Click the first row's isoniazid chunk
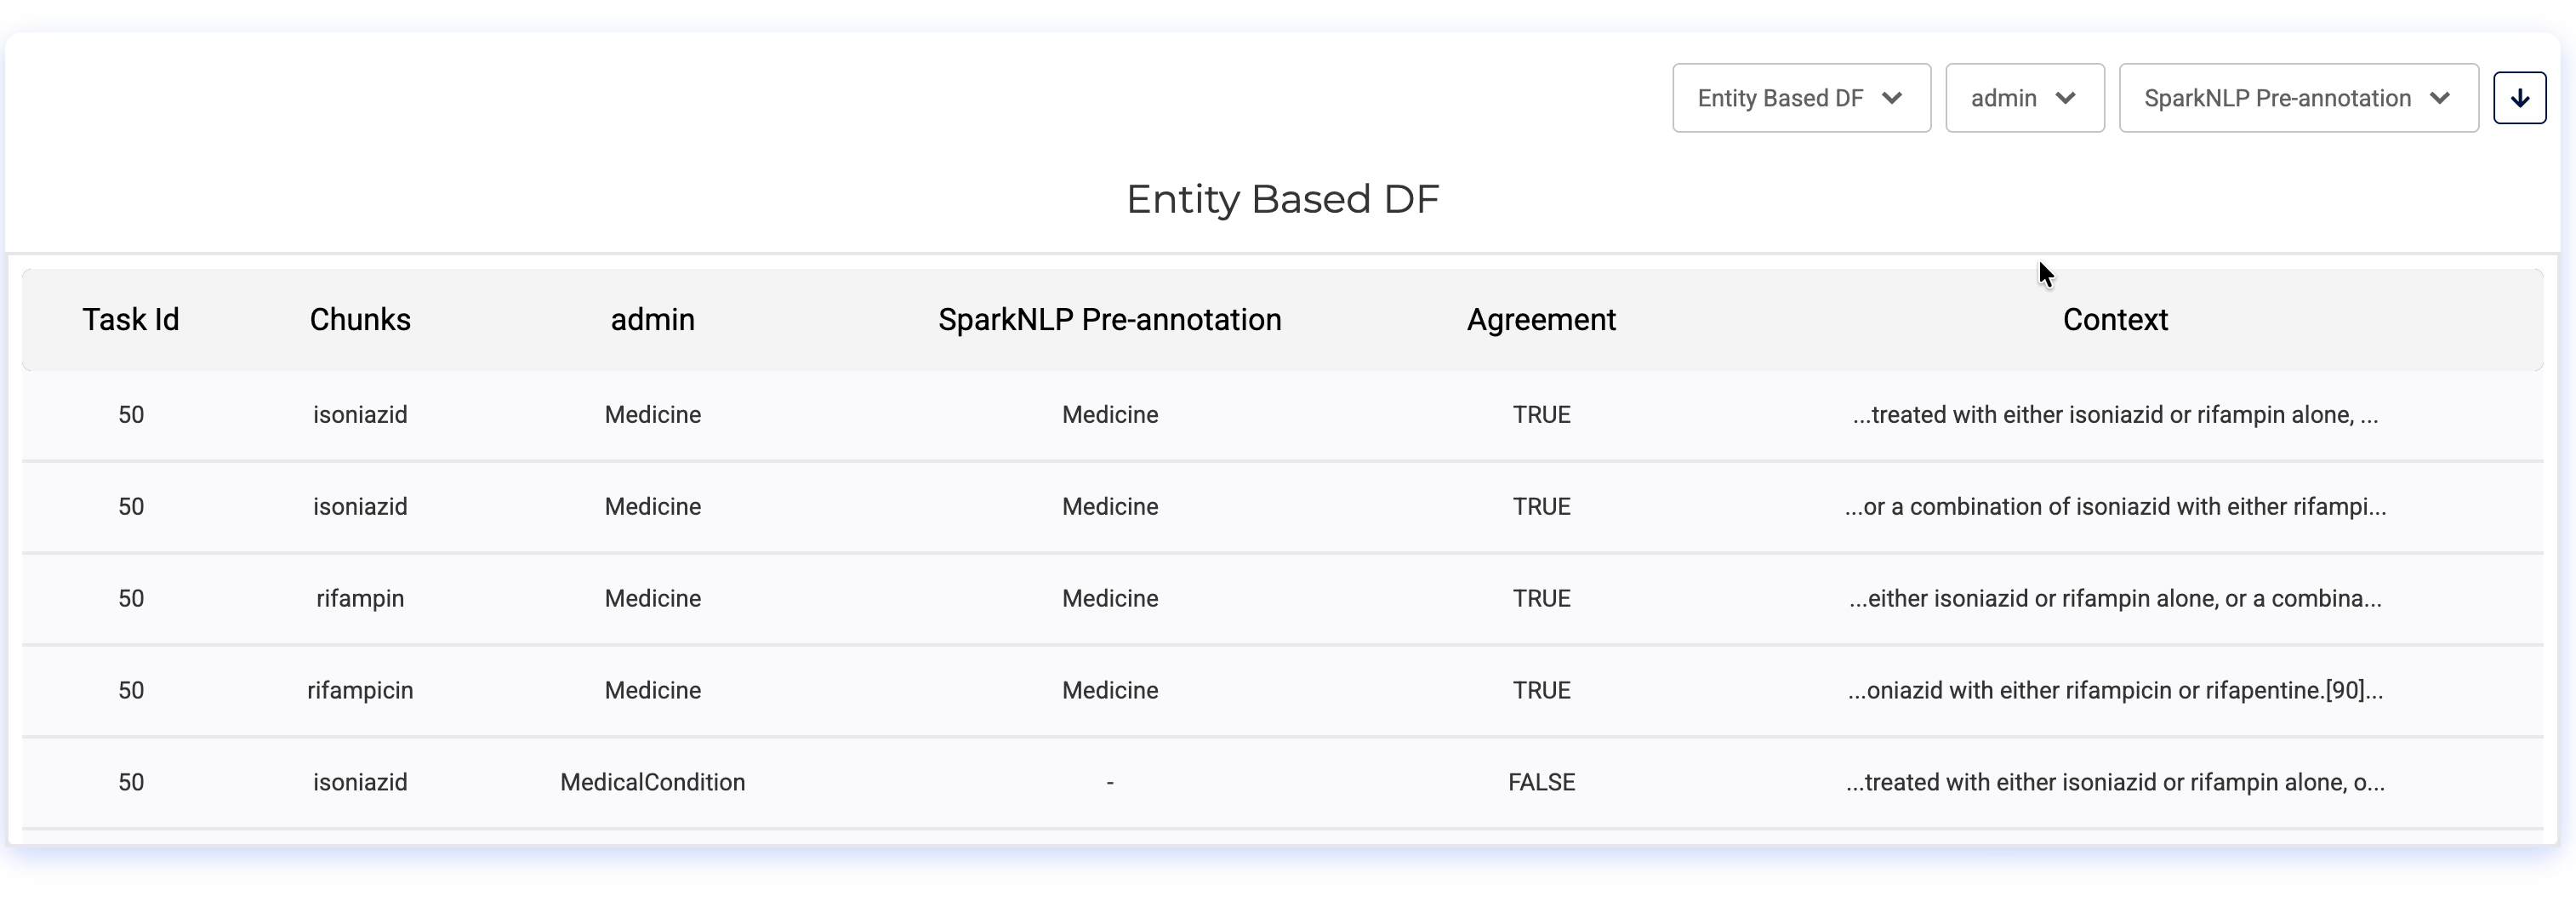2576x907 pixels. 360,415
